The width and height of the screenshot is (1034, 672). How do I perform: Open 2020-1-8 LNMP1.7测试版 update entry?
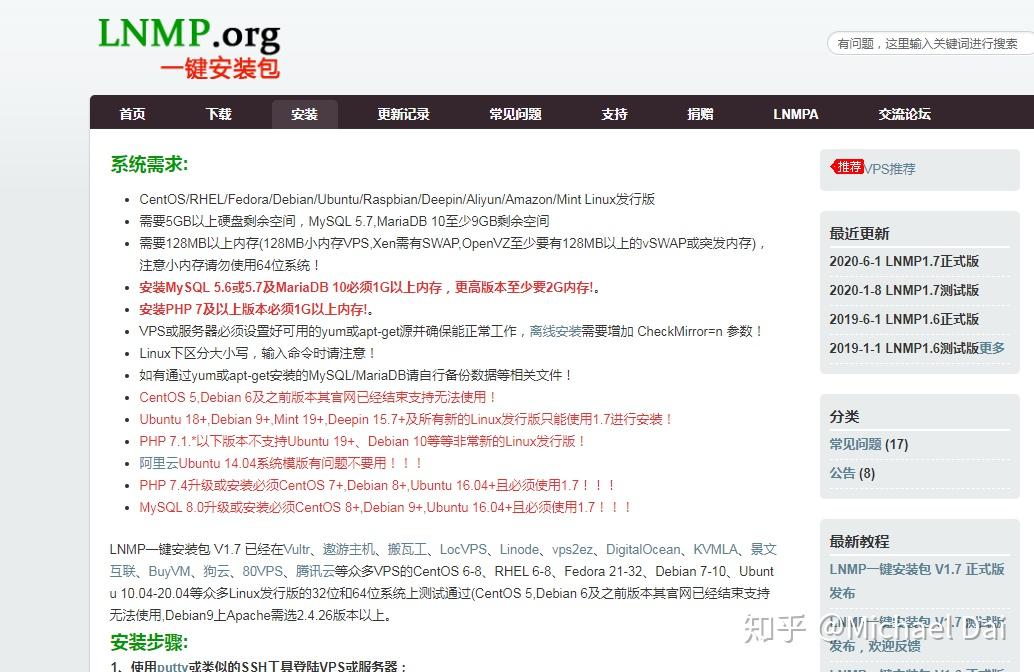coord(904,290)
